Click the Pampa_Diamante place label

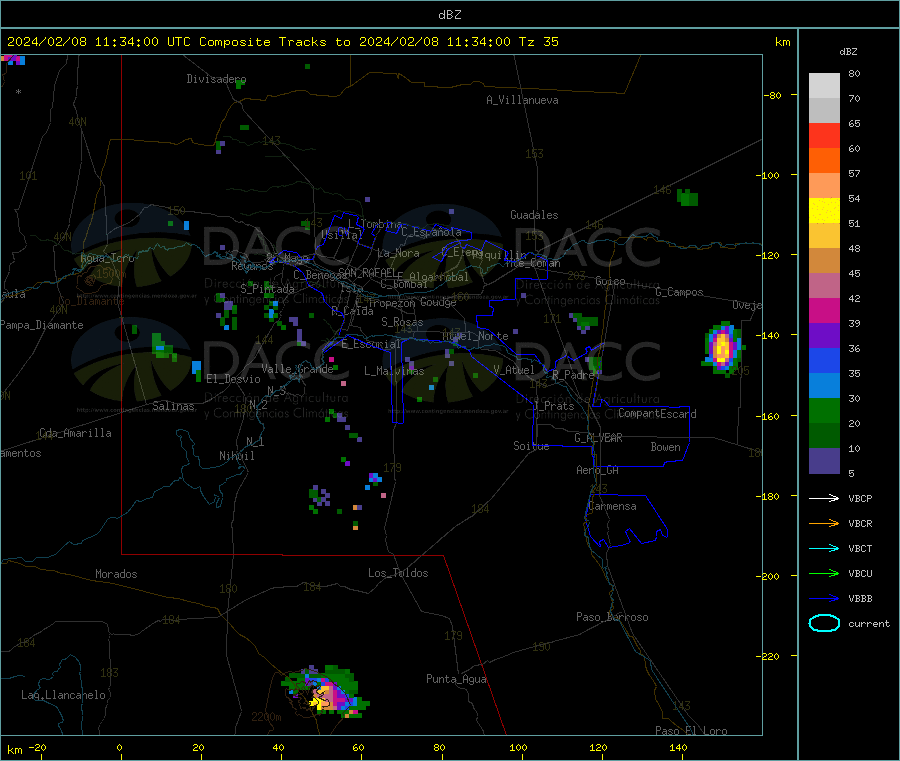[x=42, y=325]
